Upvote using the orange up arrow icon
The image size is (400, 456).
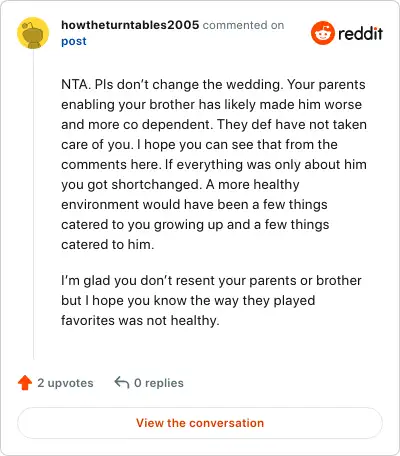25,383
